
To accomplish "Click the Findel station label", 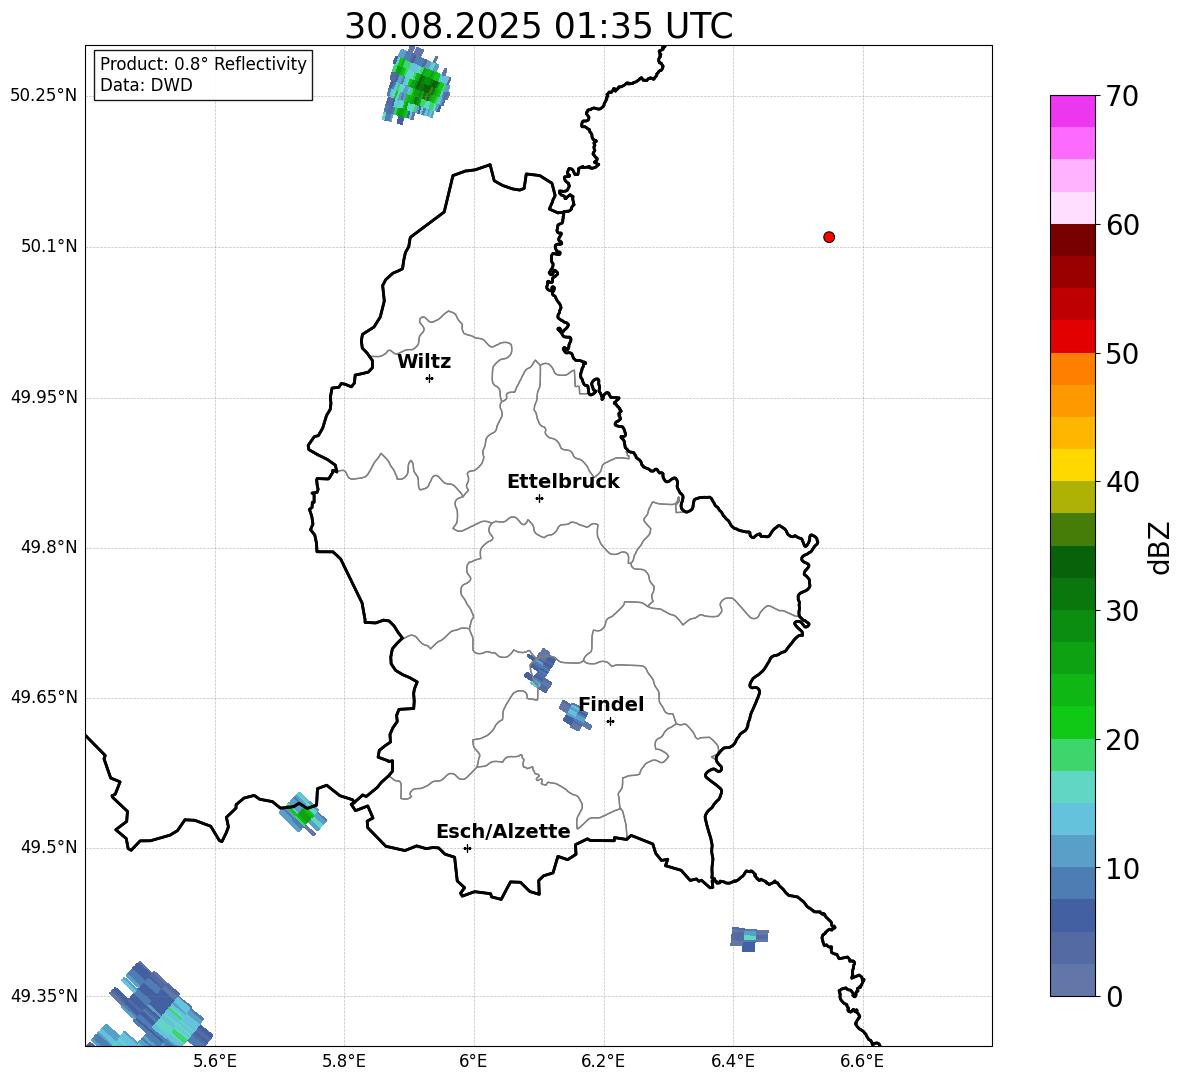I will (611, 704).
